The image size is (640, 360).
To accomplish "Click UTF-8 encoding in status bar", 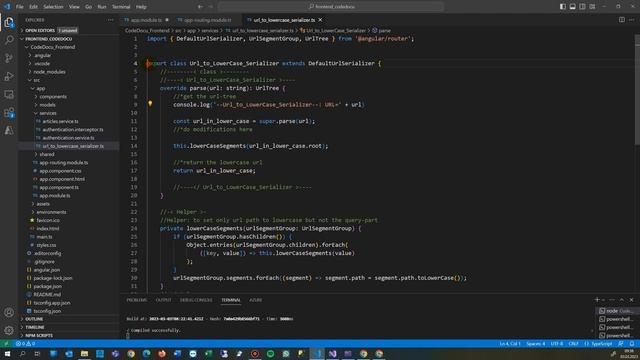I will 557,344.
